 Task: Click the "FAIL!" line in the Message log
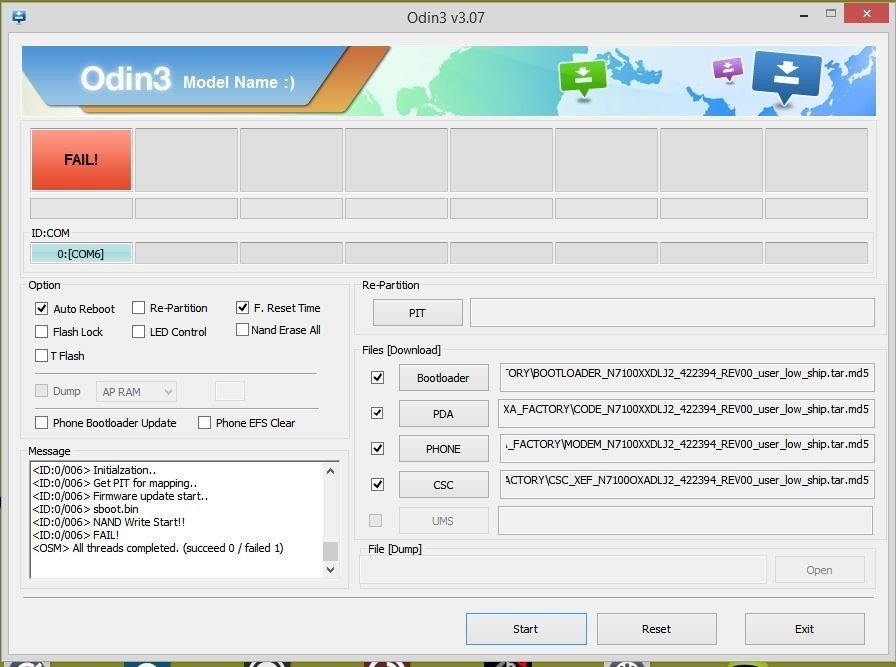coord(76,535)
